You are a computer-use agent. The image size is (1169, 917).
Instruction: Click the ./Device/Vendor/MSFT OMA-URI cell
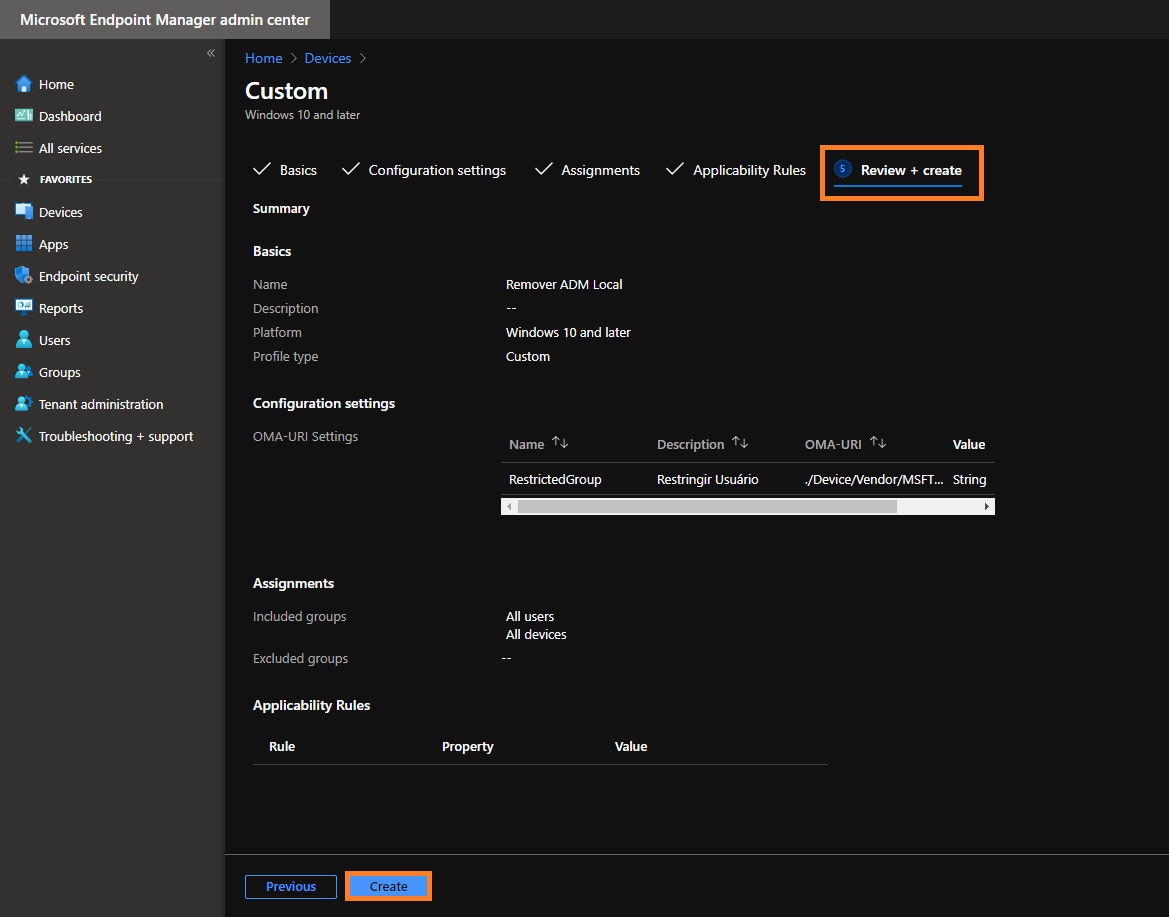(x=874, y=479)
